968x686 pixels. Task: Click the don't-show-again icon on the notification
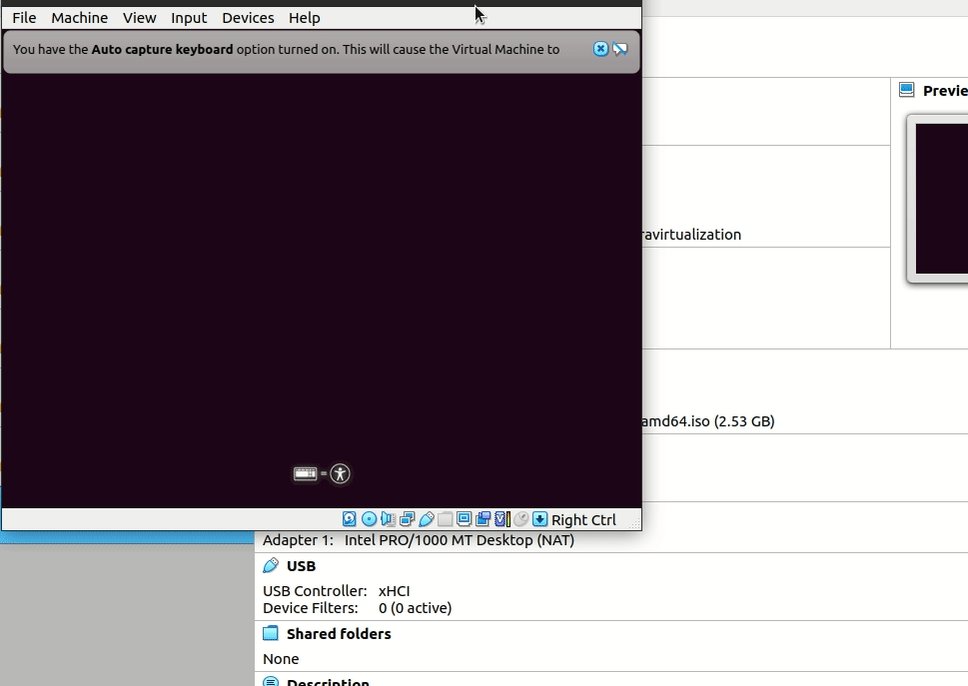click(x=620, y=49)
